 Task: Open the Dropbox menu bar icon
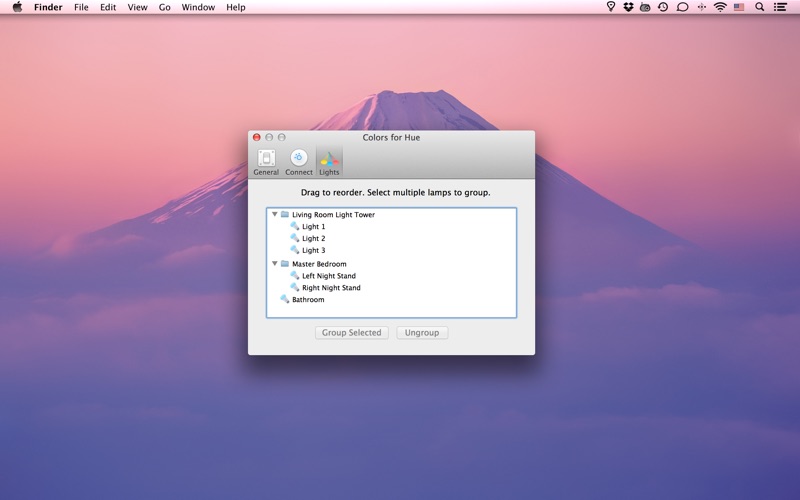628,7
